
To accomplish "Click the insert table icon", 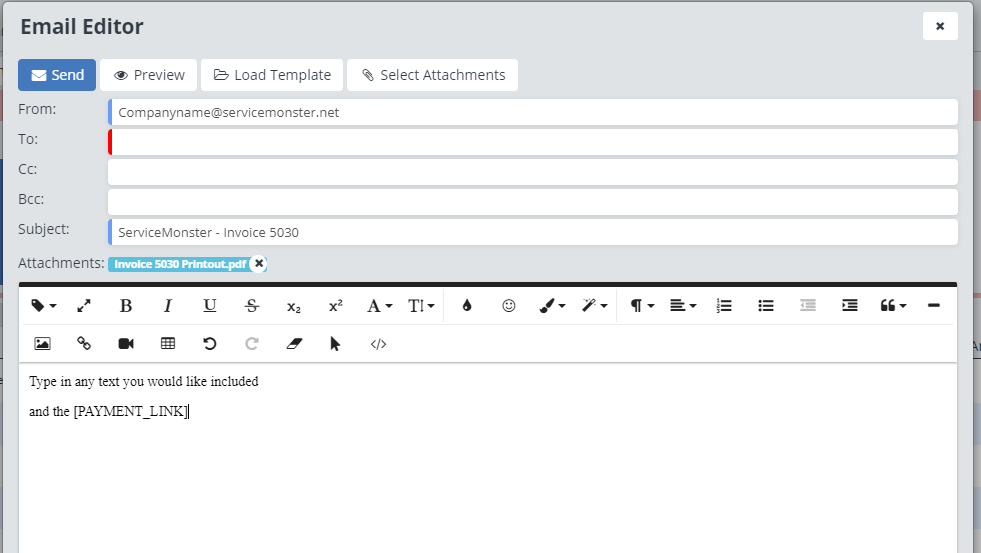I will (168, 343).
